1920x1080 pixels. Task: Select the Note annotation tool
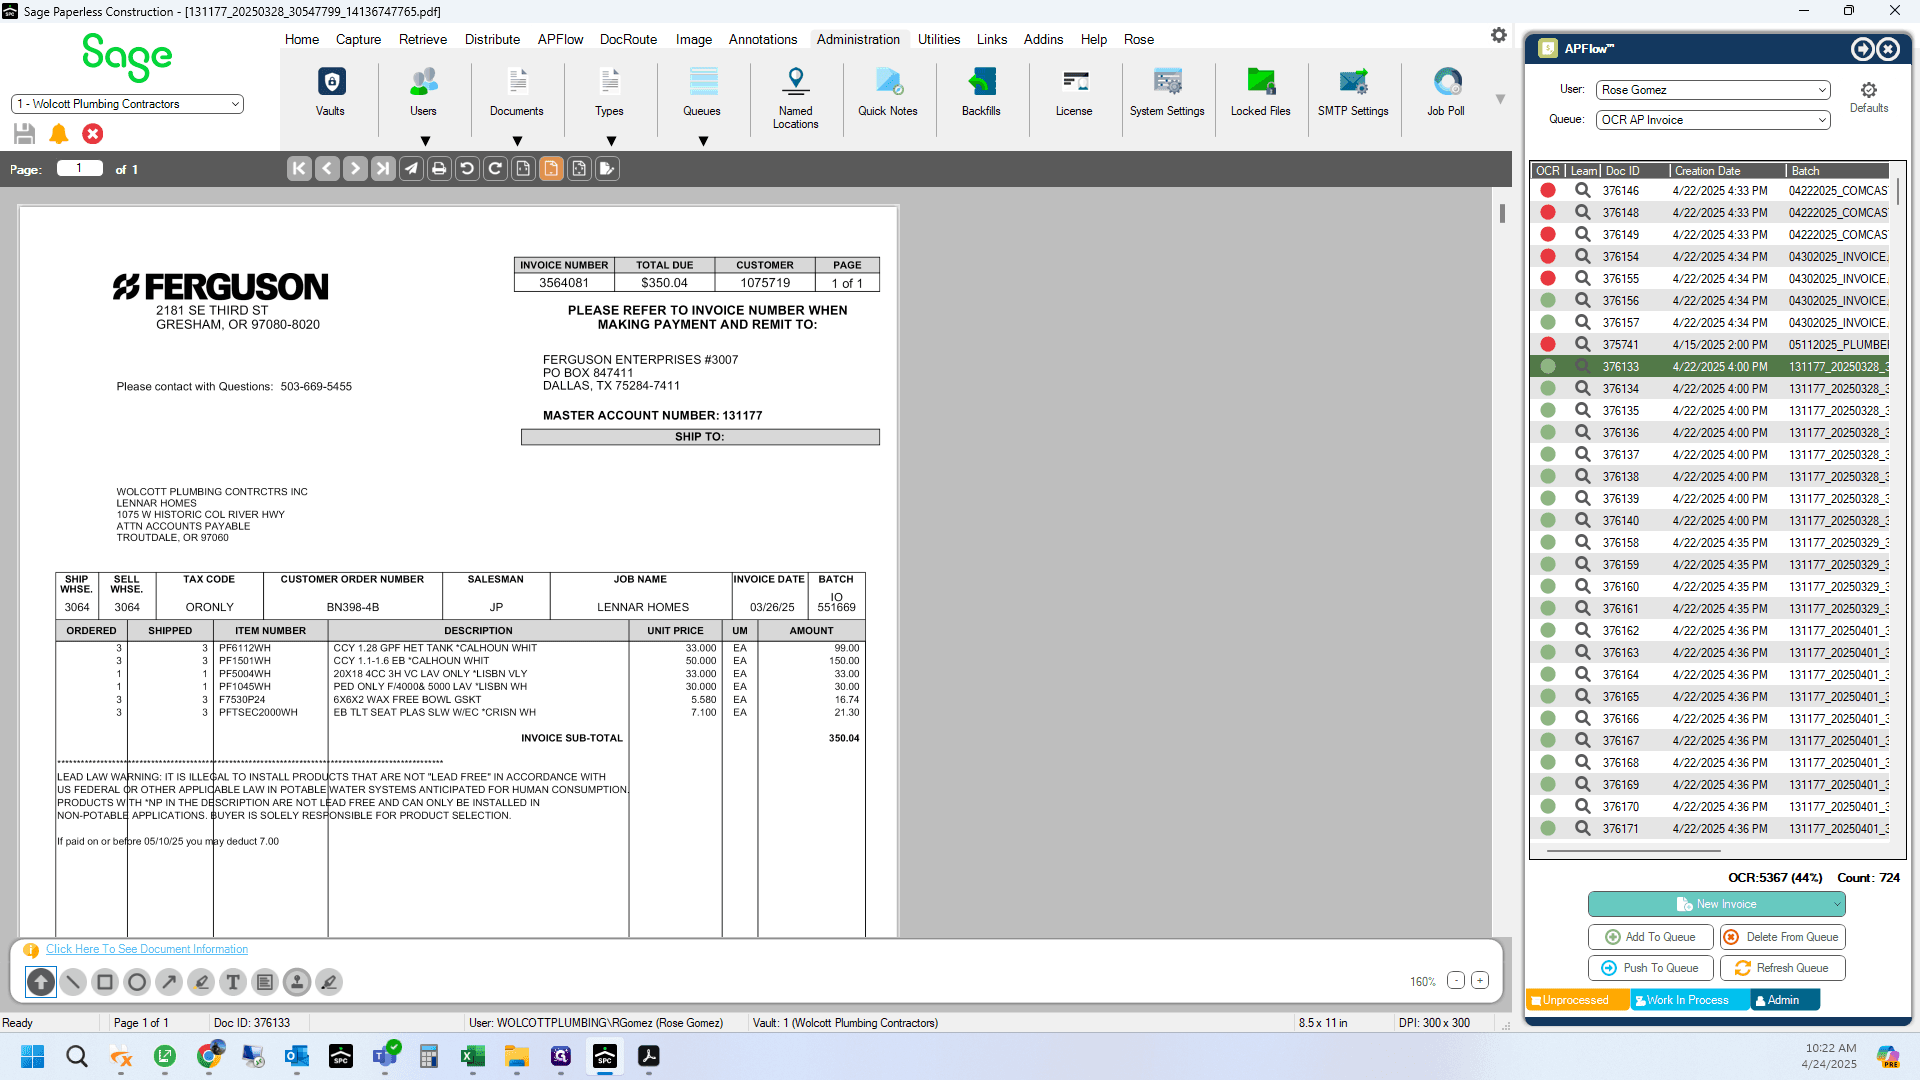pos(265,982)
